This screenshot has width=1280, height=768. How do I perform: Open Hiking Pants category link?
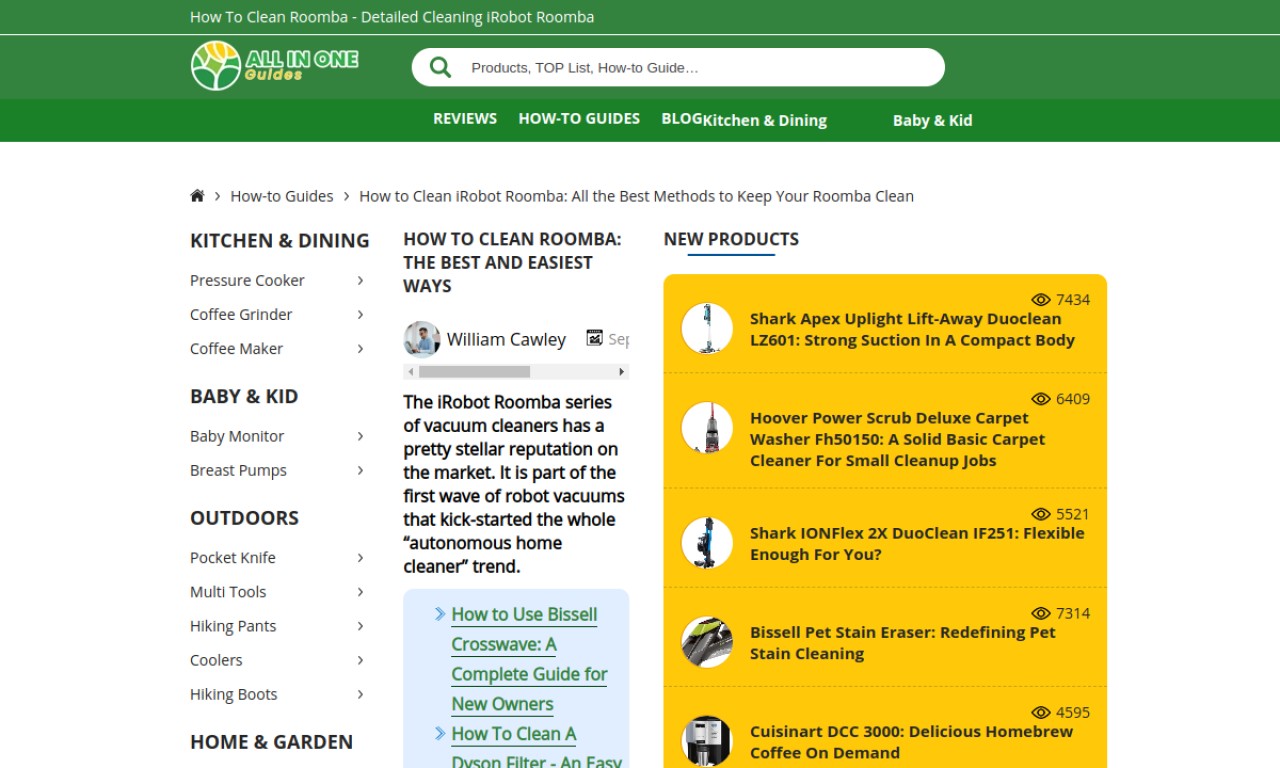point(233,625)
